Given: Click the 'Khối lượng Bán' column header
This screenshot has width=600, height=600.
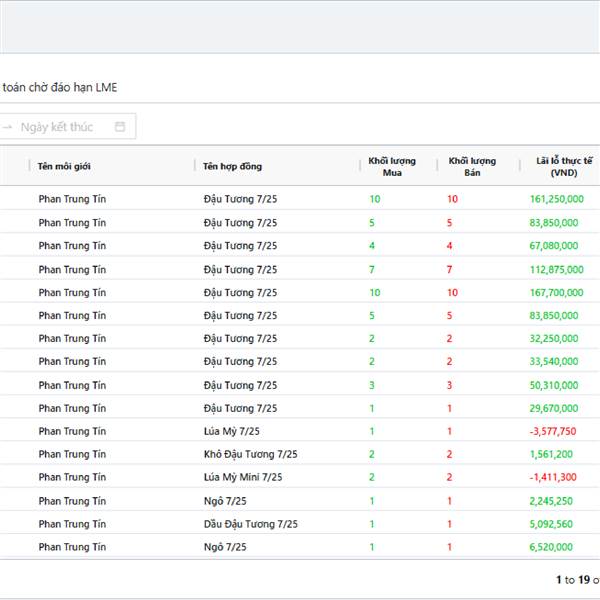Looking at the screenshot, I should pos(472,166).
